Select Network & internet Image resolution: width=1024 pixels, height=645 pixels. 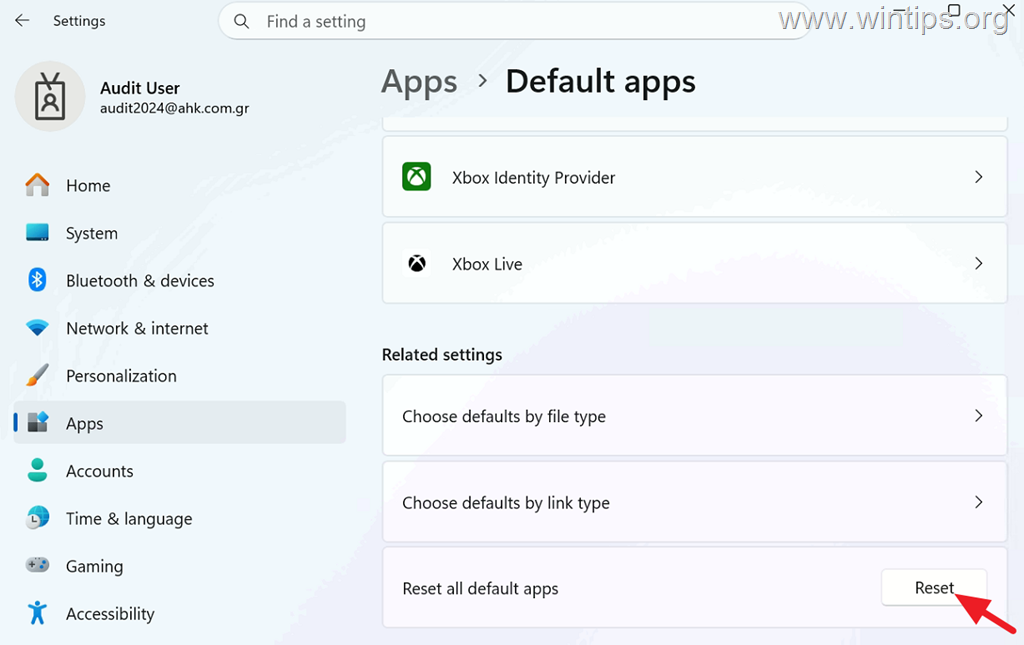pyautogui.click(x=180, y=328)
